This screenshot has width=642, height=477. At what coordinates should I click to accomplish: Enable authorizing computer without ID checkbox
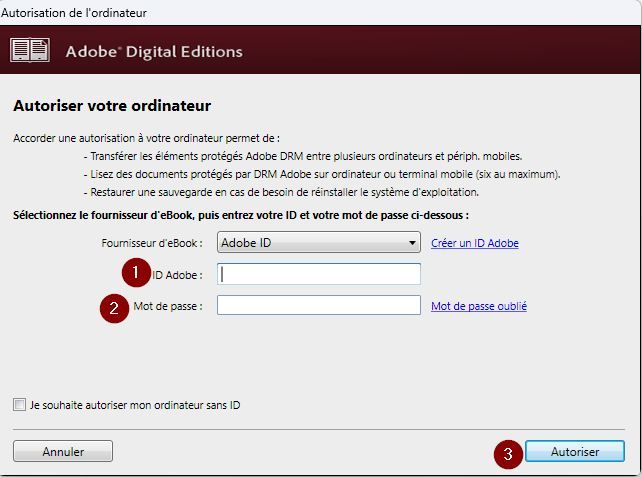(x=19, y=405)
